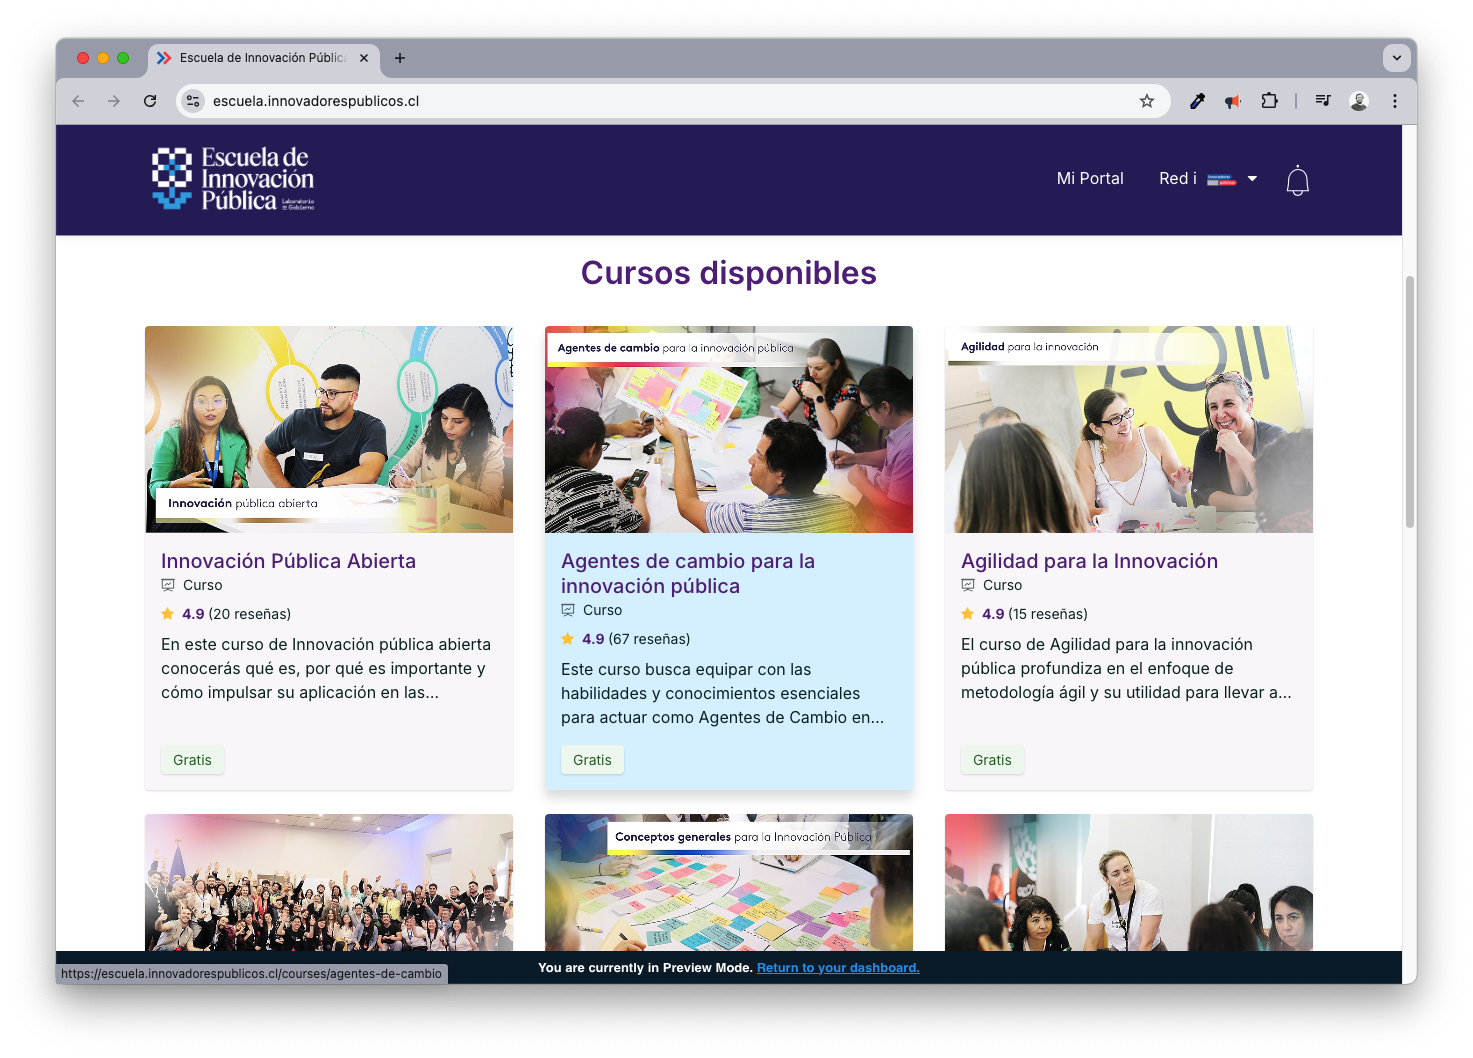Bookmark this page with star icon
This screenshot has height=1058, width=1473.
point(1147,101)
